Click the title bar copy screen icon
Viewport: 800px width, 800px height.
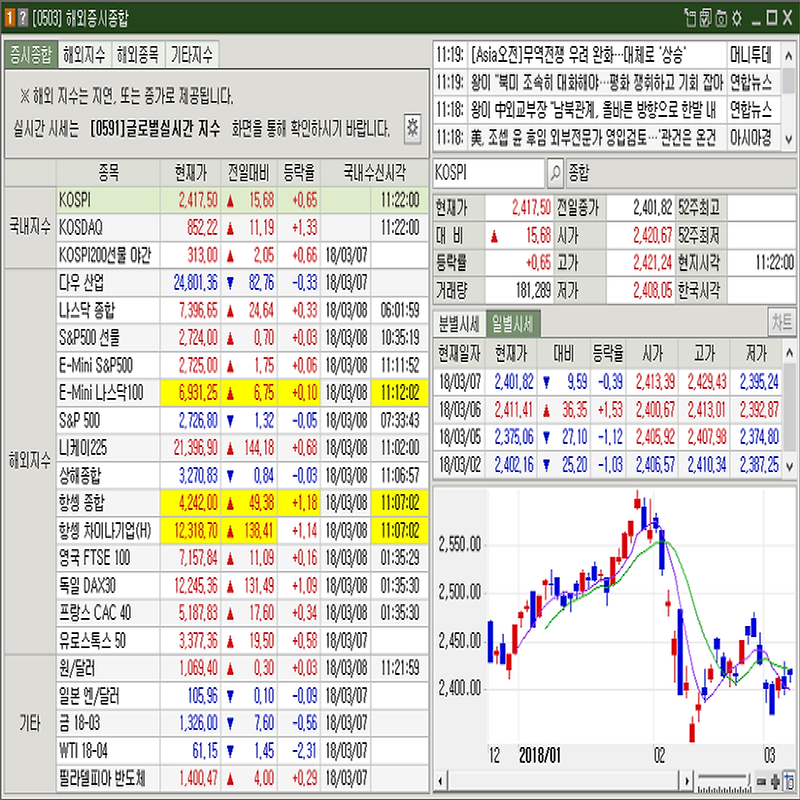(706, 18)
